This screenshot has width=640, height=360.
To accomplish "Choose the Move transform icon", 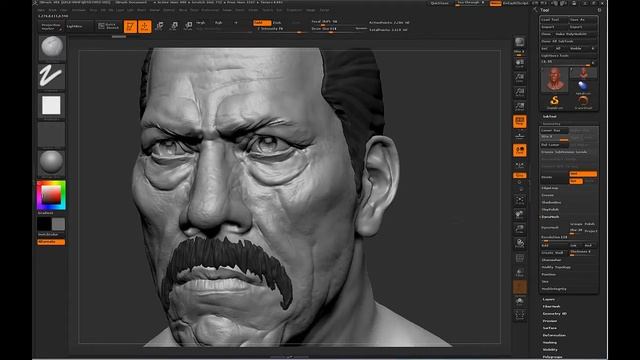I will click(x=160, y=26).
